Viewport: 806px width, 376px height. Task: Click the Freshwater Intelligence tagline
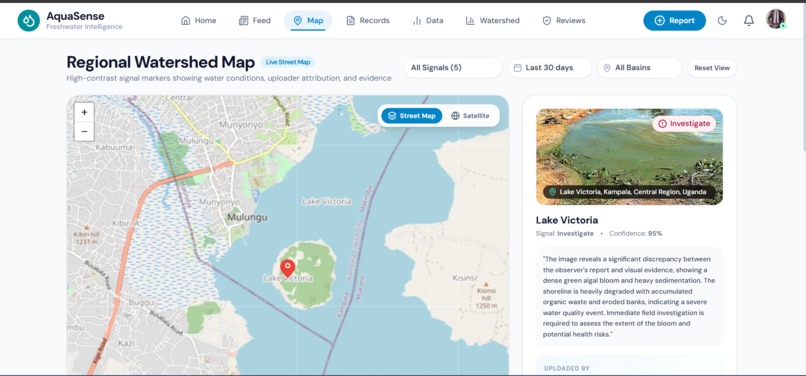[84, 27]
